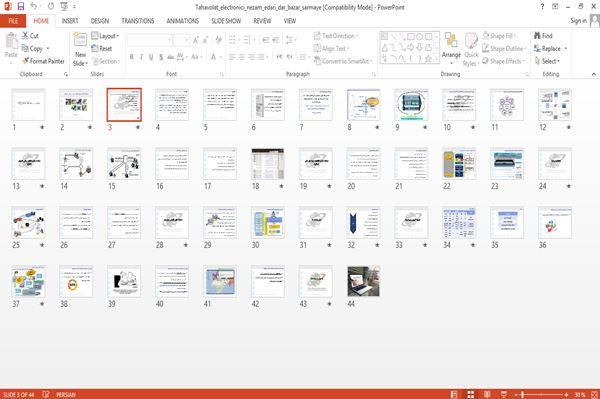Click the New Slide icon

pos(80,40)
